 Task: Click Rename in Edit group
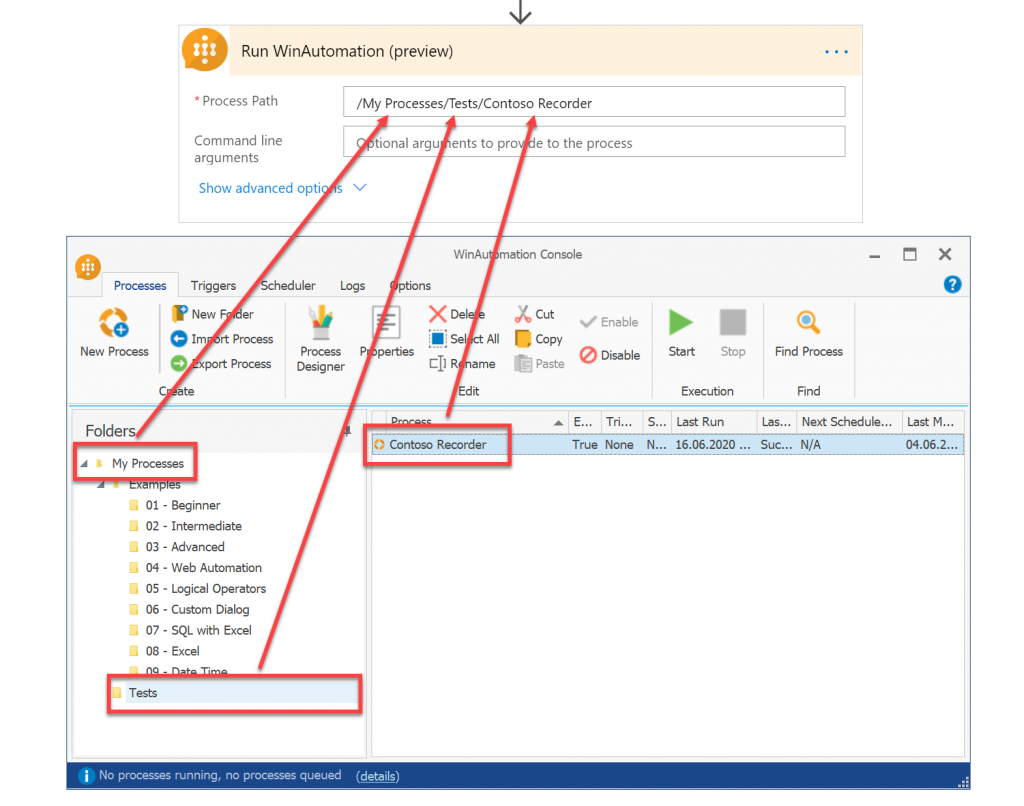point(462,364)
